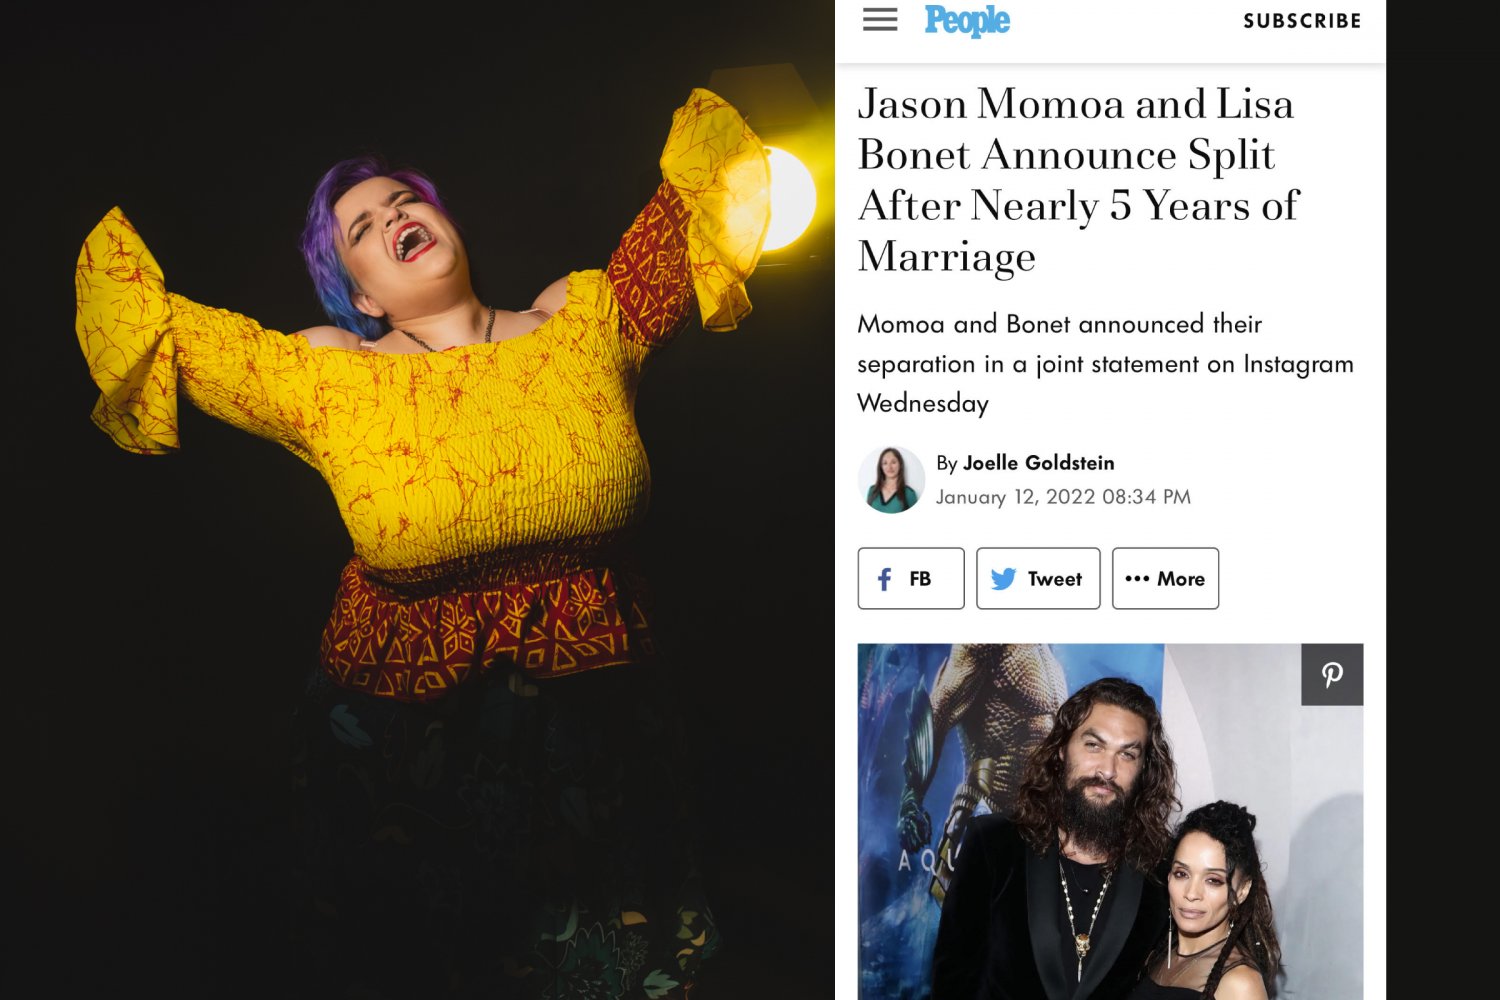
Task: Click the article subheading about joint statement
Action: tap(1105, 363)
